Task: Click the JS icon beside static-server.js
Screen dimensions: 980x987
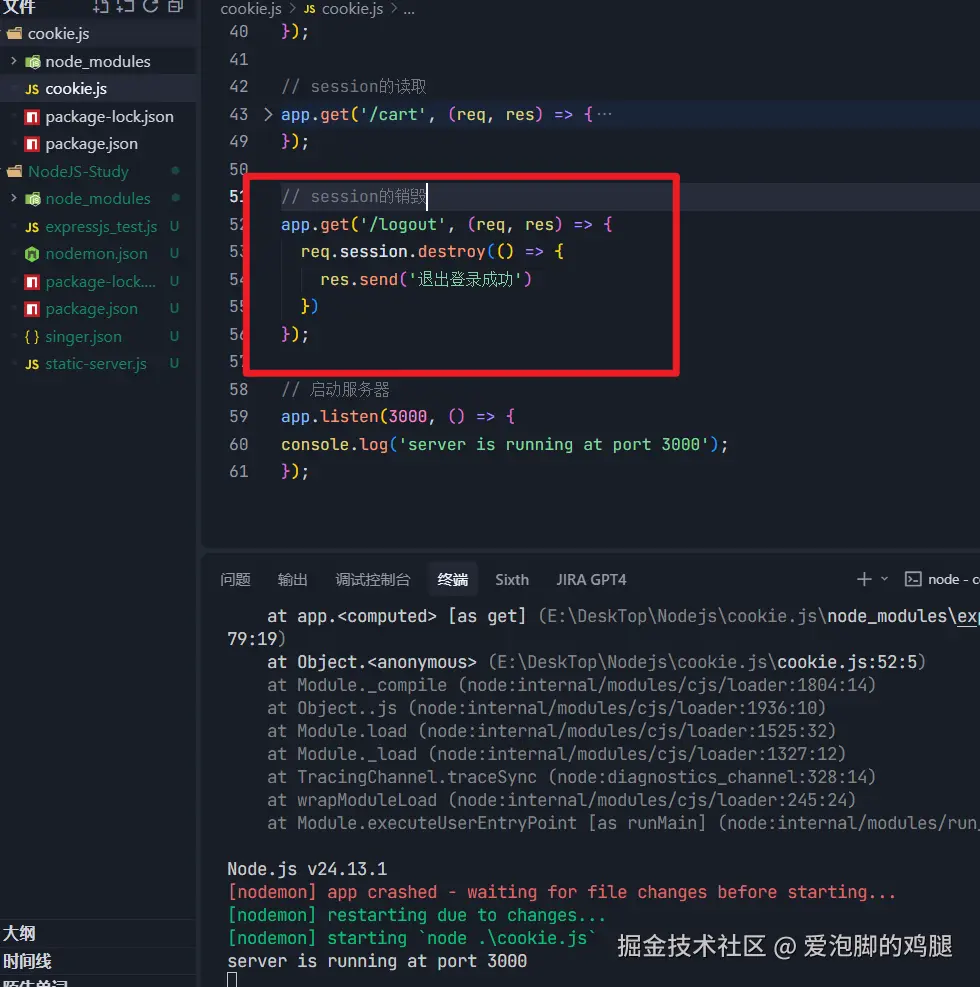Action: (x=32, y=364)
